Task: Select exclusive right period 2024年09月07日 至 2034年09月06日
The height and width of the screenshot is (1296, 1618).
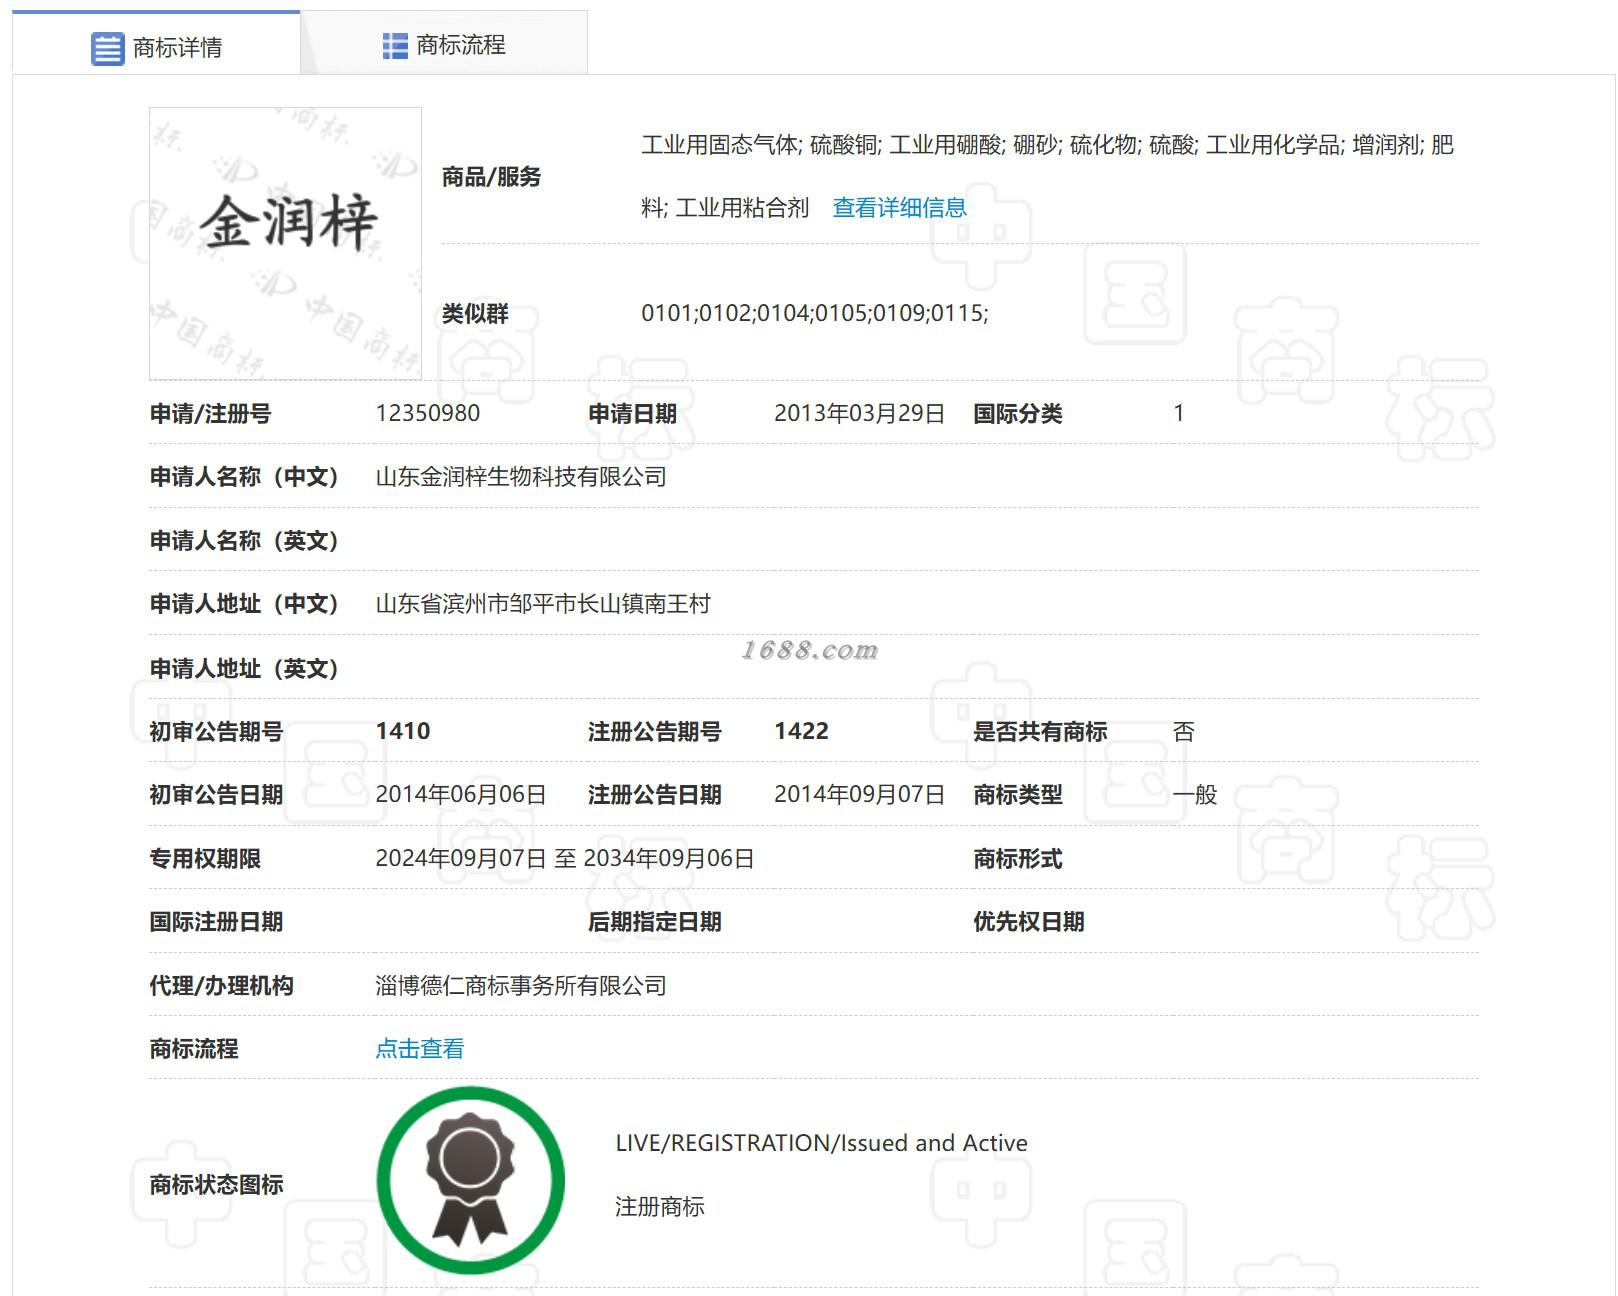Action: (x=565, y=858)
